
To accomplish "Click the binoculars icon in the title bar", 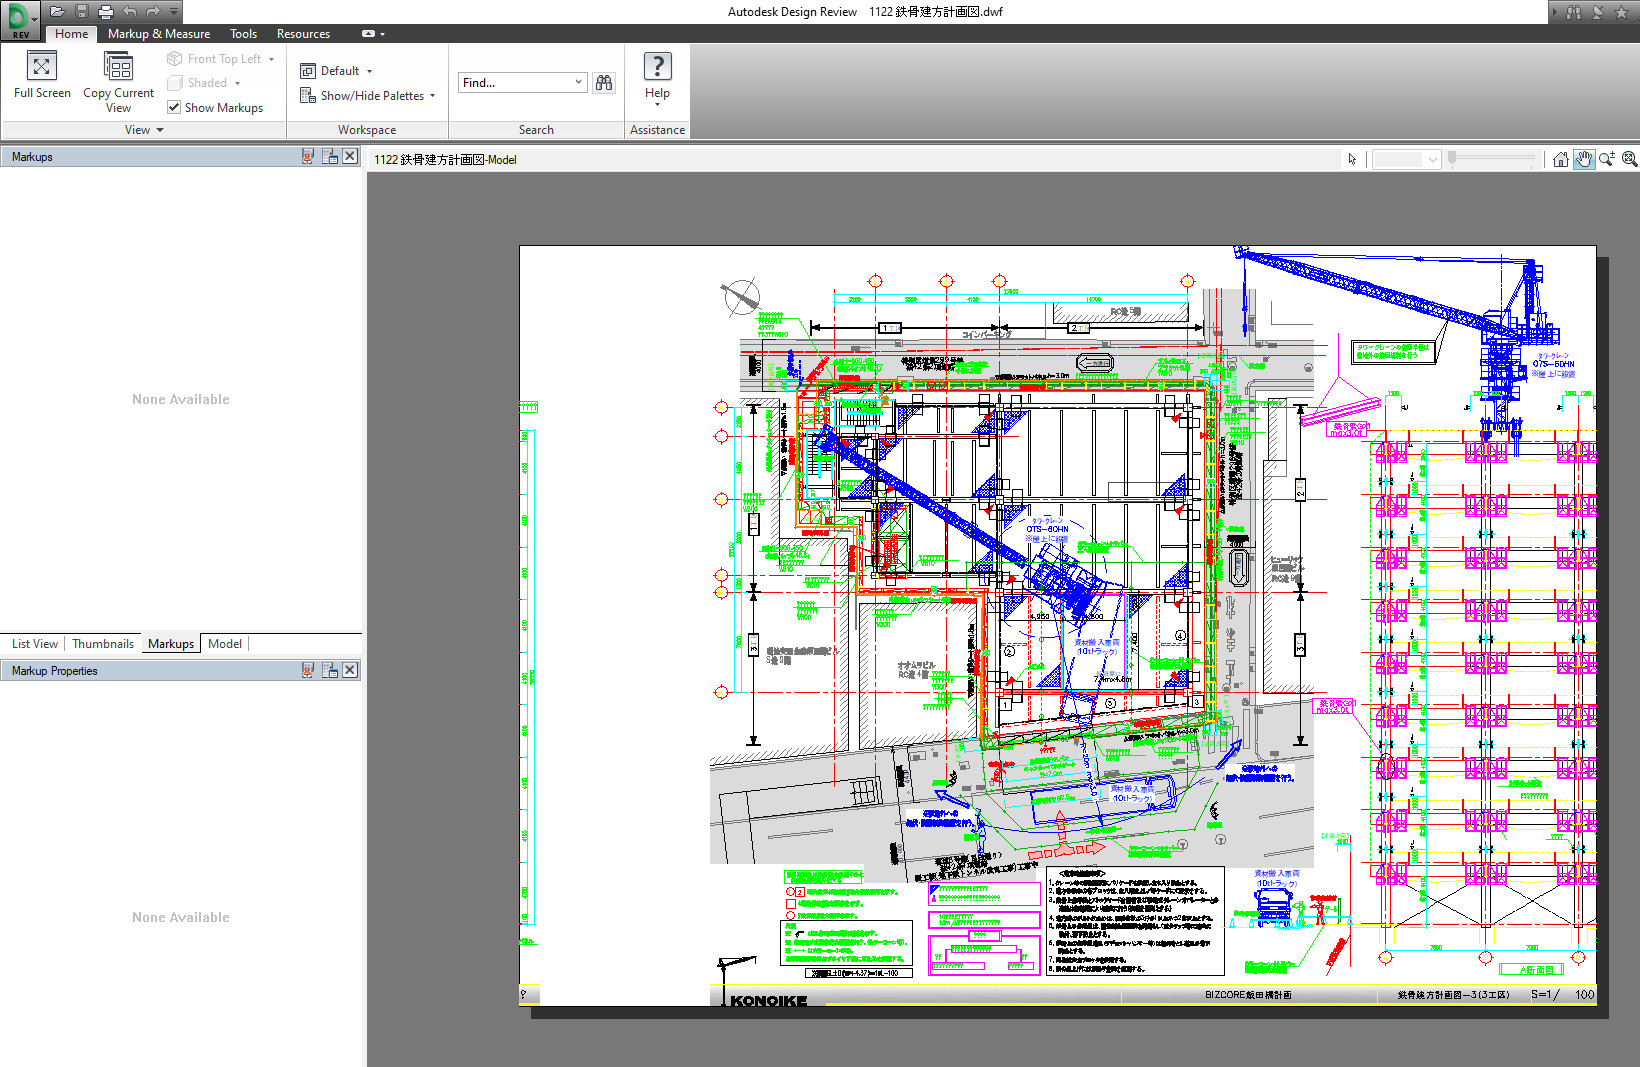I will pyautogui.click(x=1574, y=12).
